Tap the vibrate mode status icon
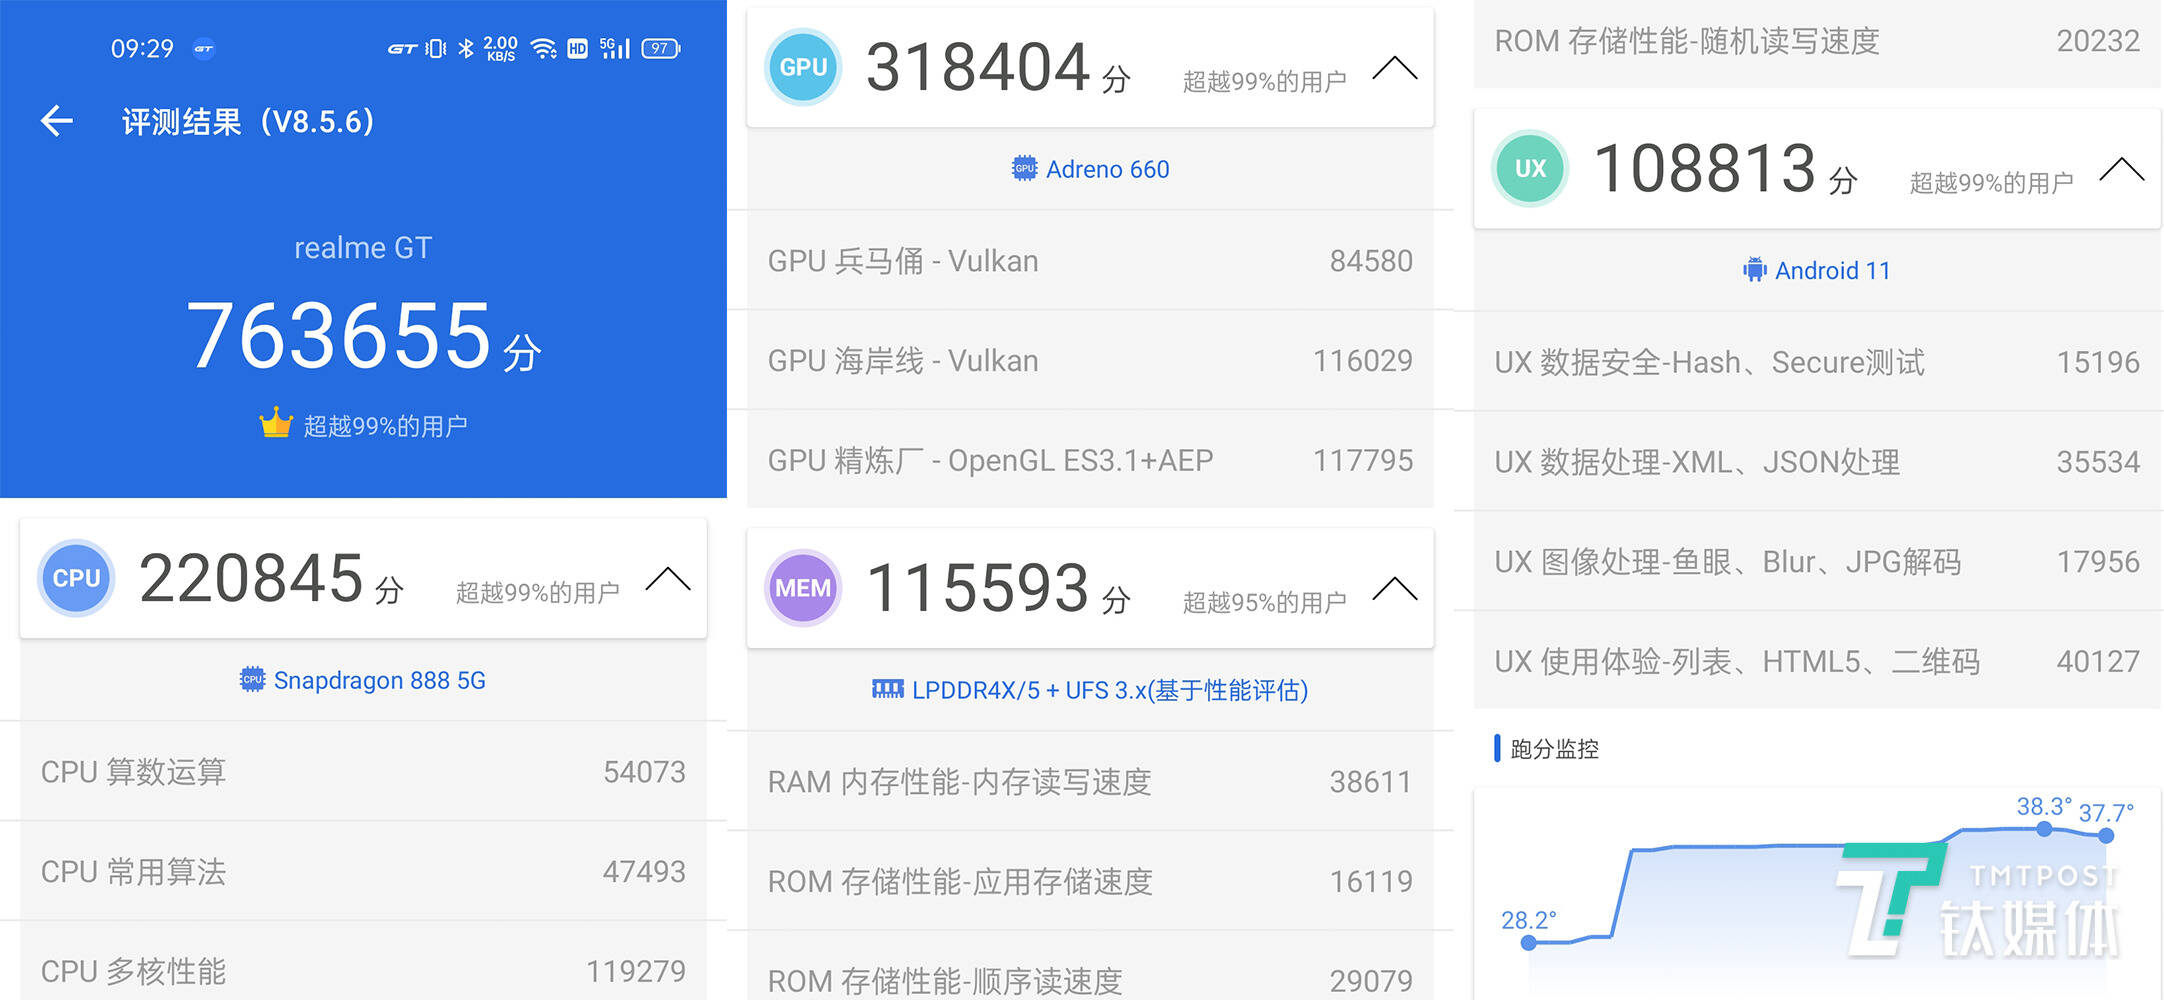The width and height of the screenshot is (2164, 1000). (x=436, y=48)
